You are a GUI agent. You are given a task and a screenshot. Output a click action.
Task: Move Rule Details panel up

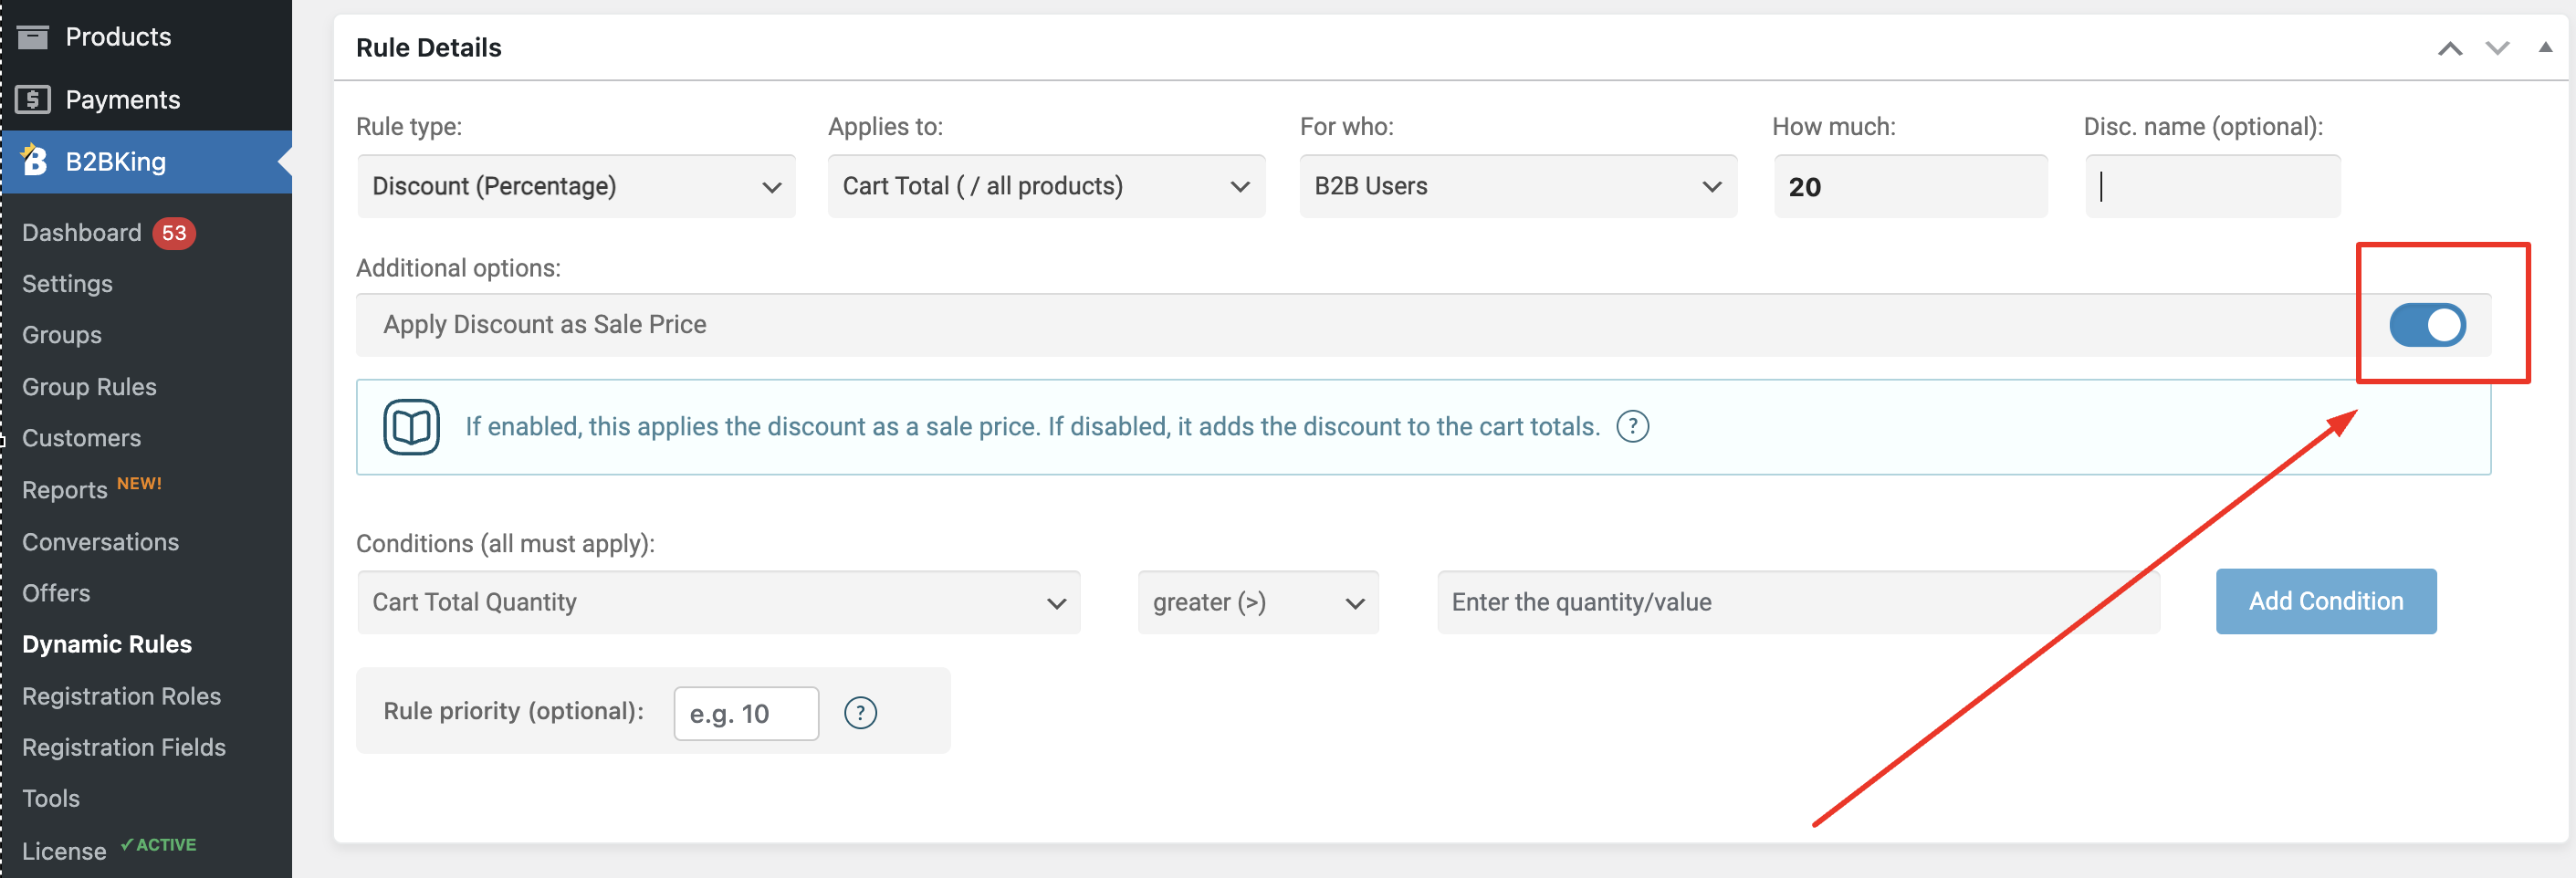pyautogui.click(x=2449, y=48)
